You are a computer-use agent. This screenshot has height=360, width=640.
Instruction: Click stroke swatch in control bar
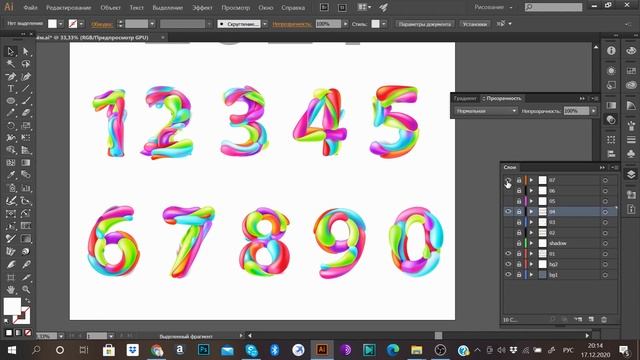73,24
